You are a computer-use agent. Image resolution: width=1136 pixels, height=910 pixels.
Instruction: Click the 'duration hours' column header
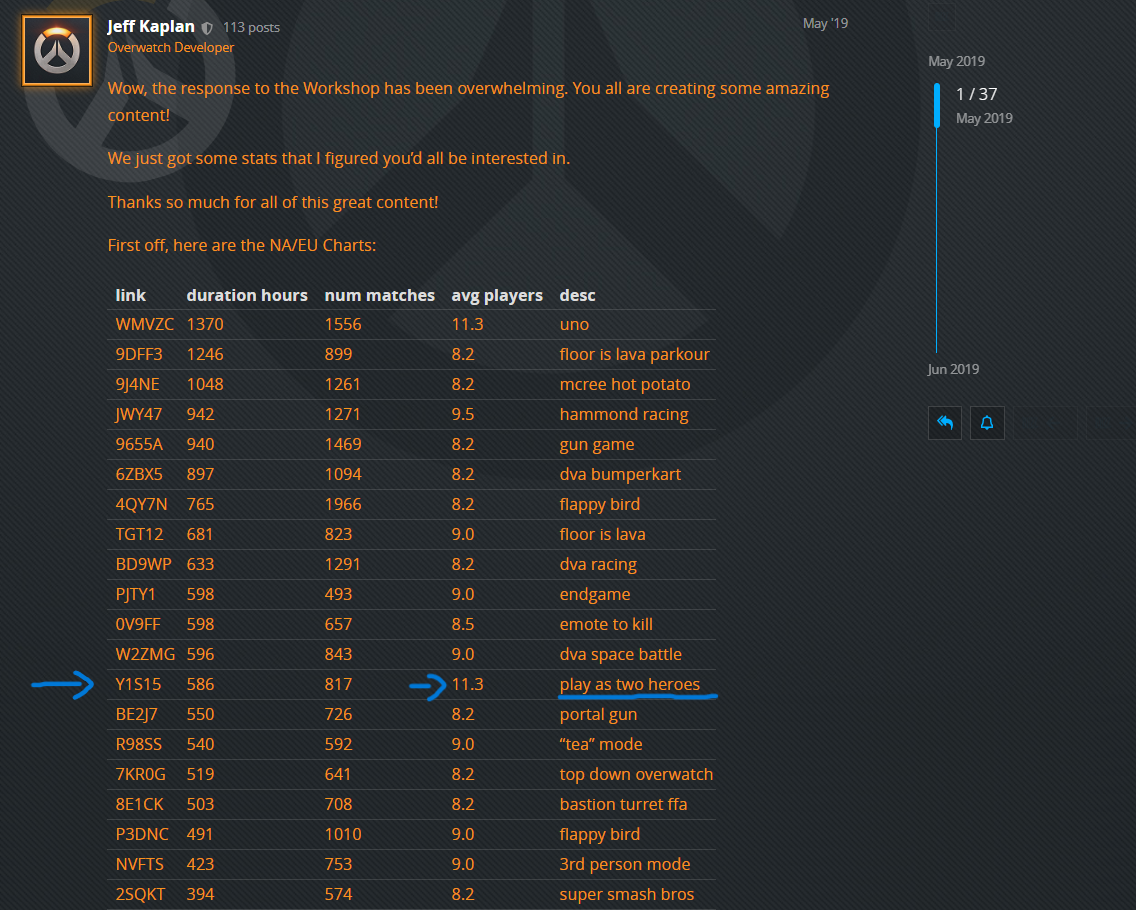point(247,296)
